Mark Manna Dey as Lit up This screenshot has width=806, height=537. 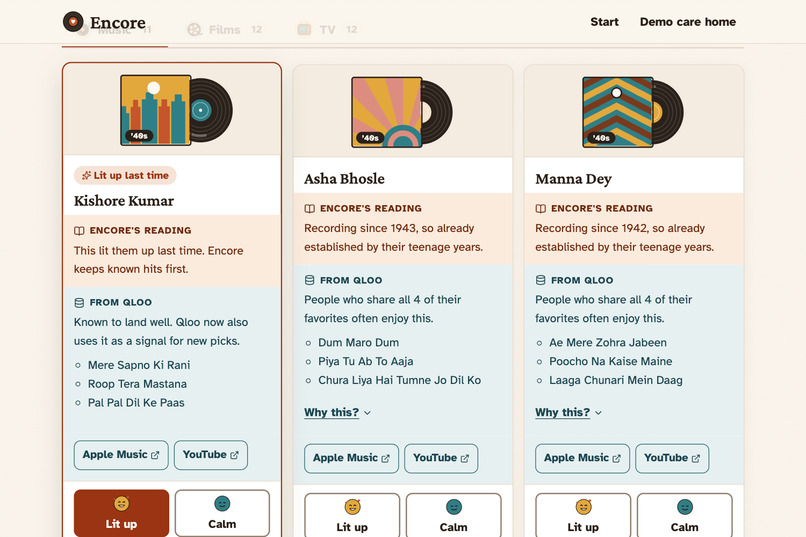pyautogui.click(x=583, y=515)
